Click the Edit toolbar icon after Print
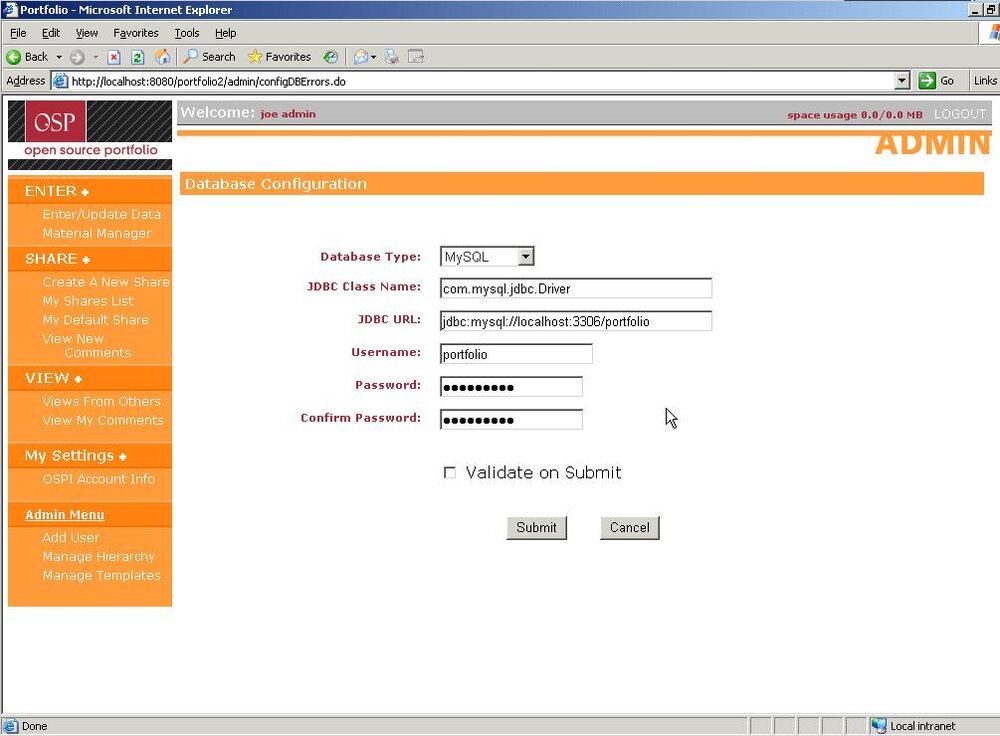This screenshot has width=1000, height=736. (416, 57)
